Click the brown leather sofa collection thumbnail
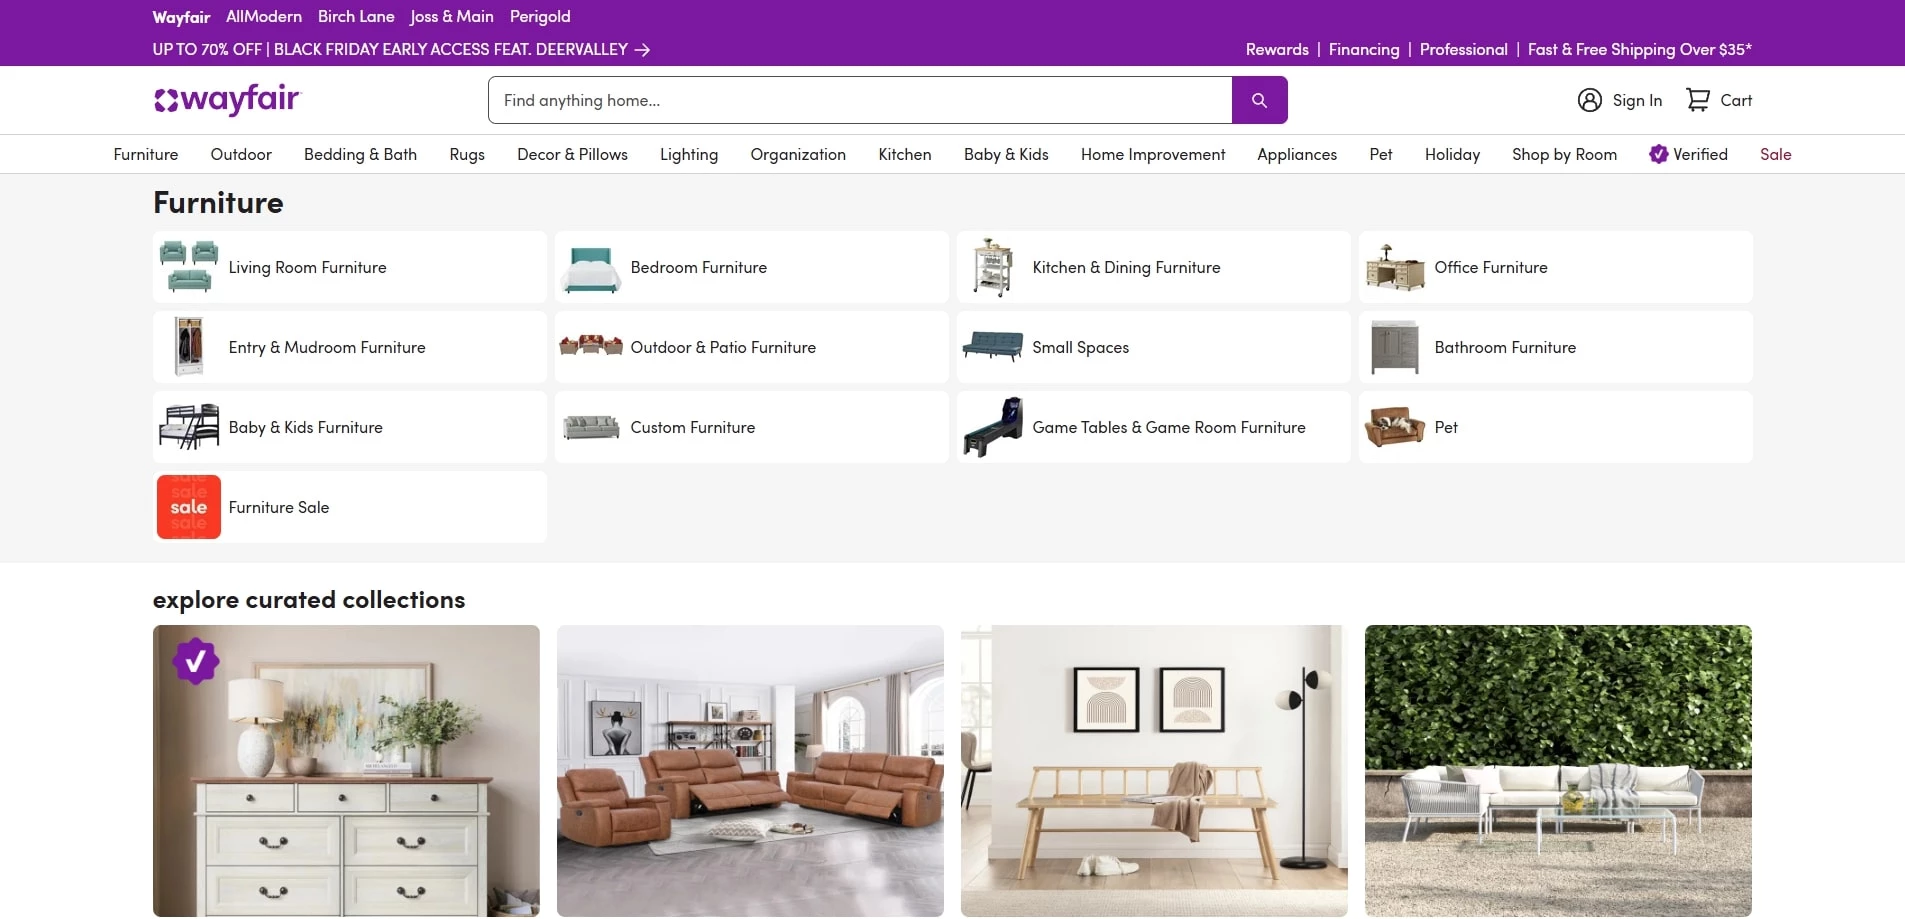The width and height of the screenshot is (1905, 919). 750,771
